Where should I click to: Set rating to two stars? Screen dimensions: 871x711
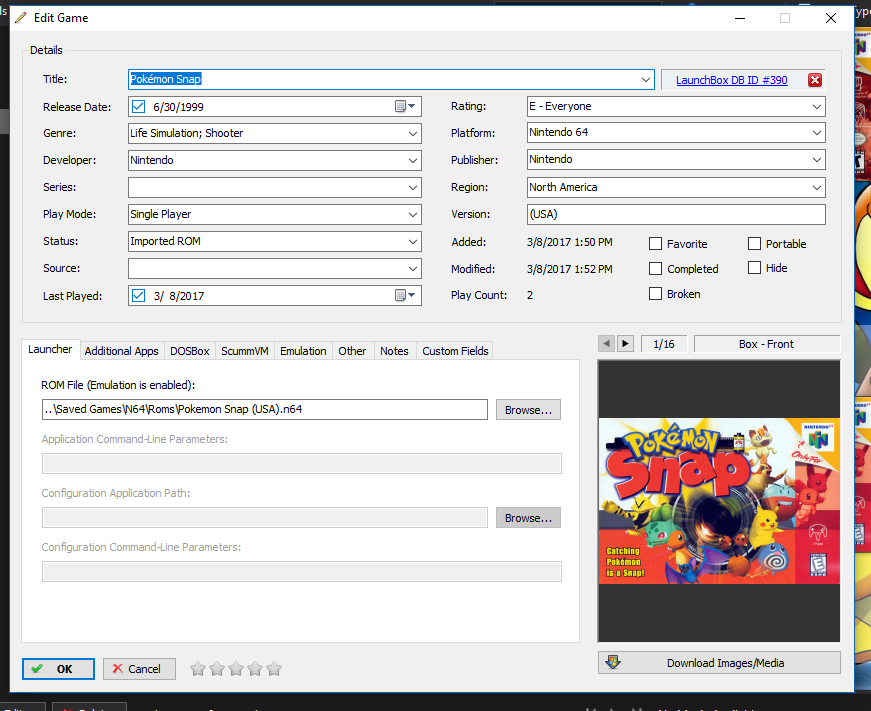tap(217, 669)
